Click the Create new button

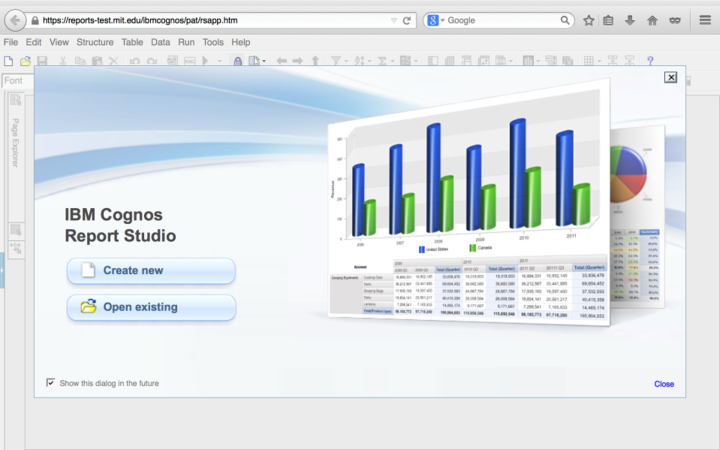pyautogui.click(x=151, y=271)
